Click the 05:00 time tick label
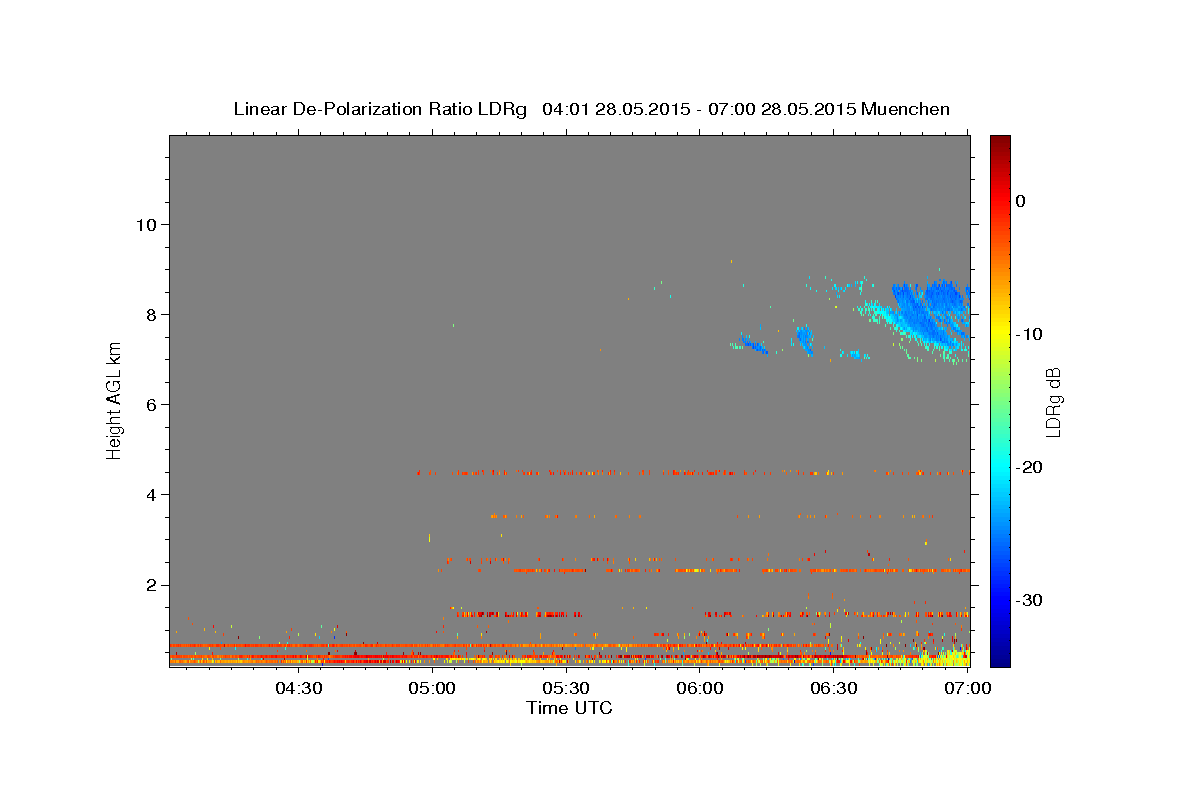 pyautogui.click(x=432, y=688)
